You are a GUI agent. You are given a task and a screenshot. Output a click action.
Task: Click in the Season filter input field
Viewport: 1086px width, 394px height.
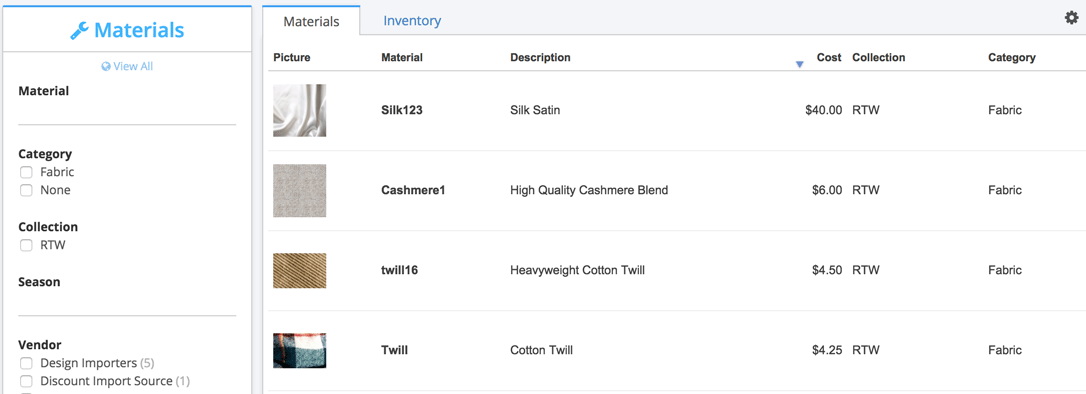(x=127, y=303)
